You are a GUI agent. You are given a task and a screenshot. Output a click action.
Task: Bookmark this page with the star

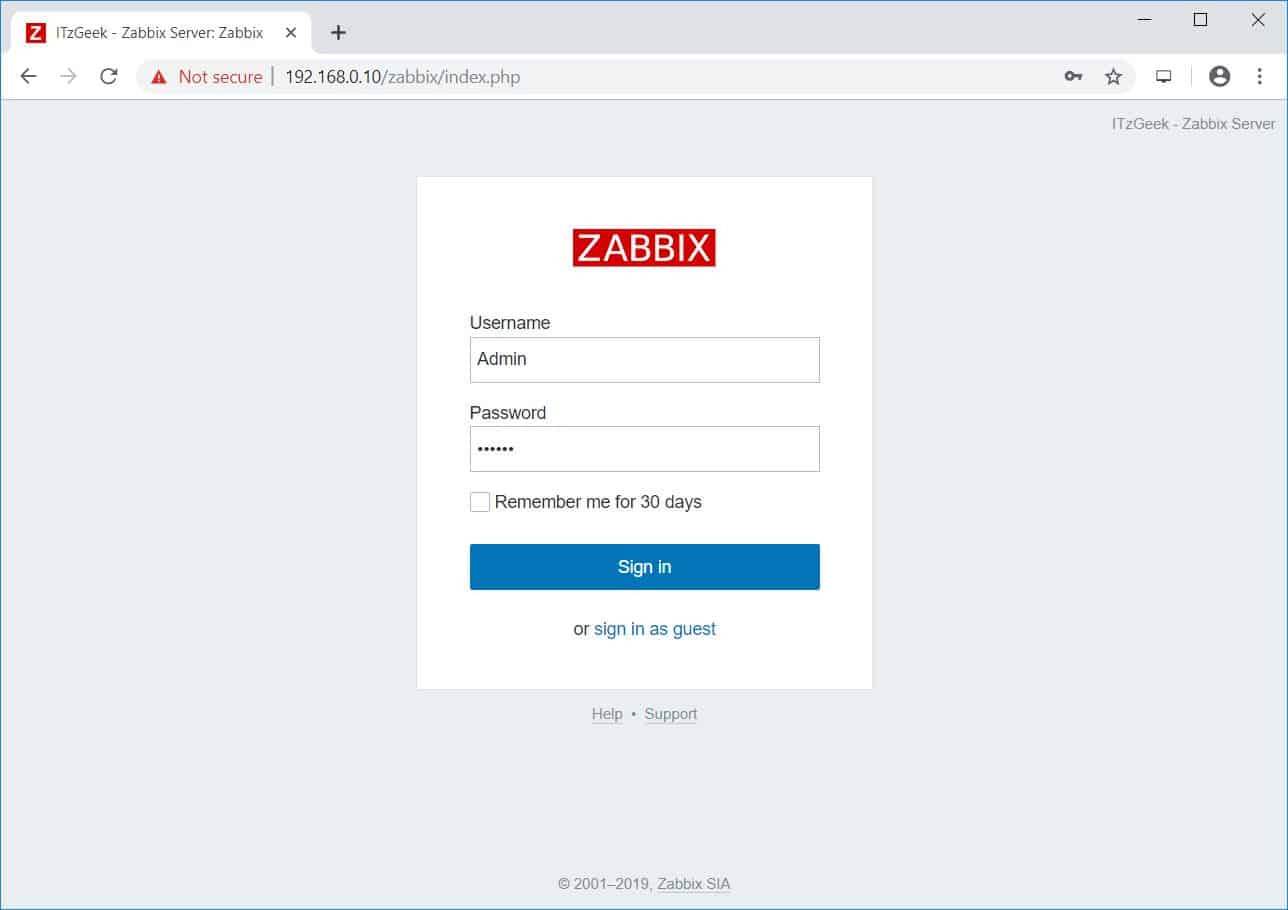tap(1113, 76)
